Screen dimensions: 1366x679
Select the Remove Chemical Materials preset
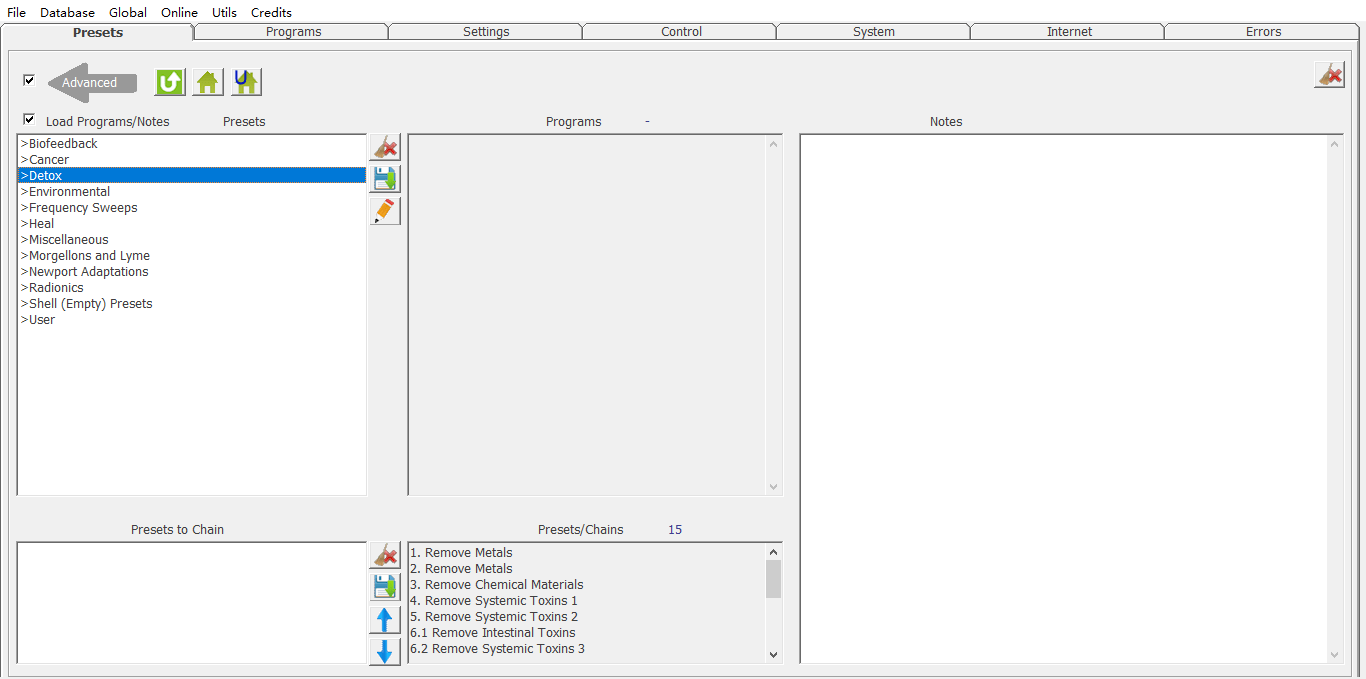click(503, 585)
